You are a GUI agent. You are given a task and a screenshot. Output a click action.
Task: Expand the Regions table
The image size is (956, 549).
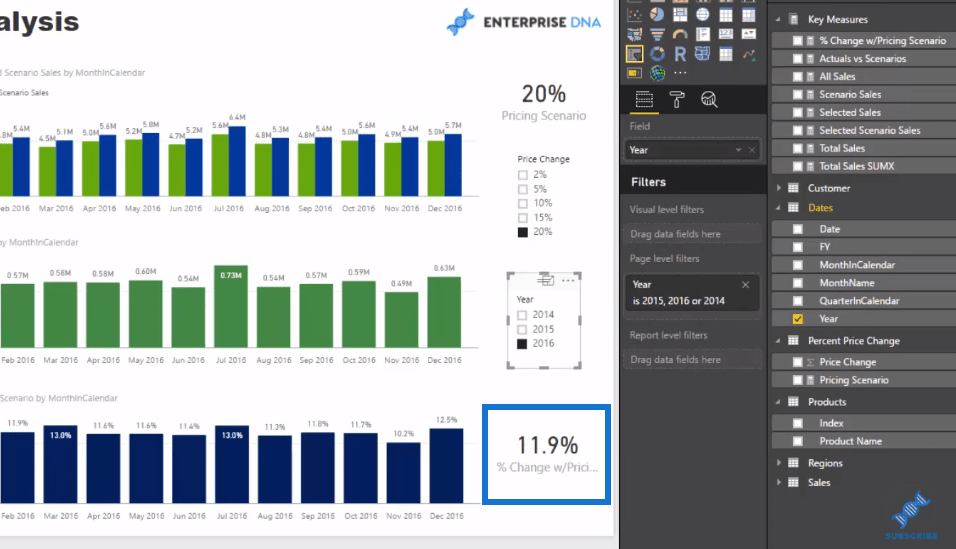[779, 463]
